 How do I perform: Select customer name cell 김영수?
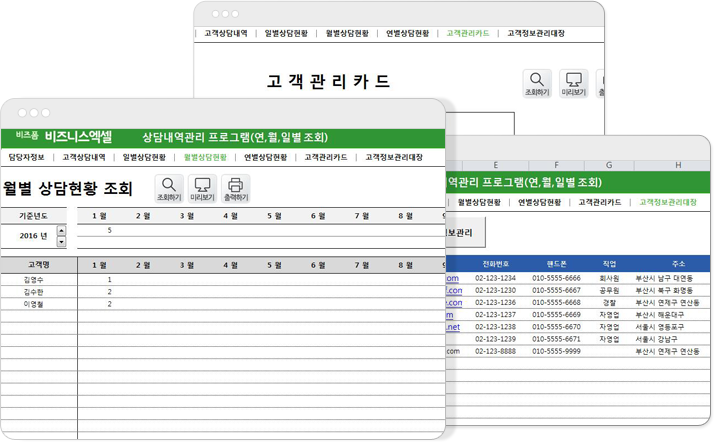33,279
